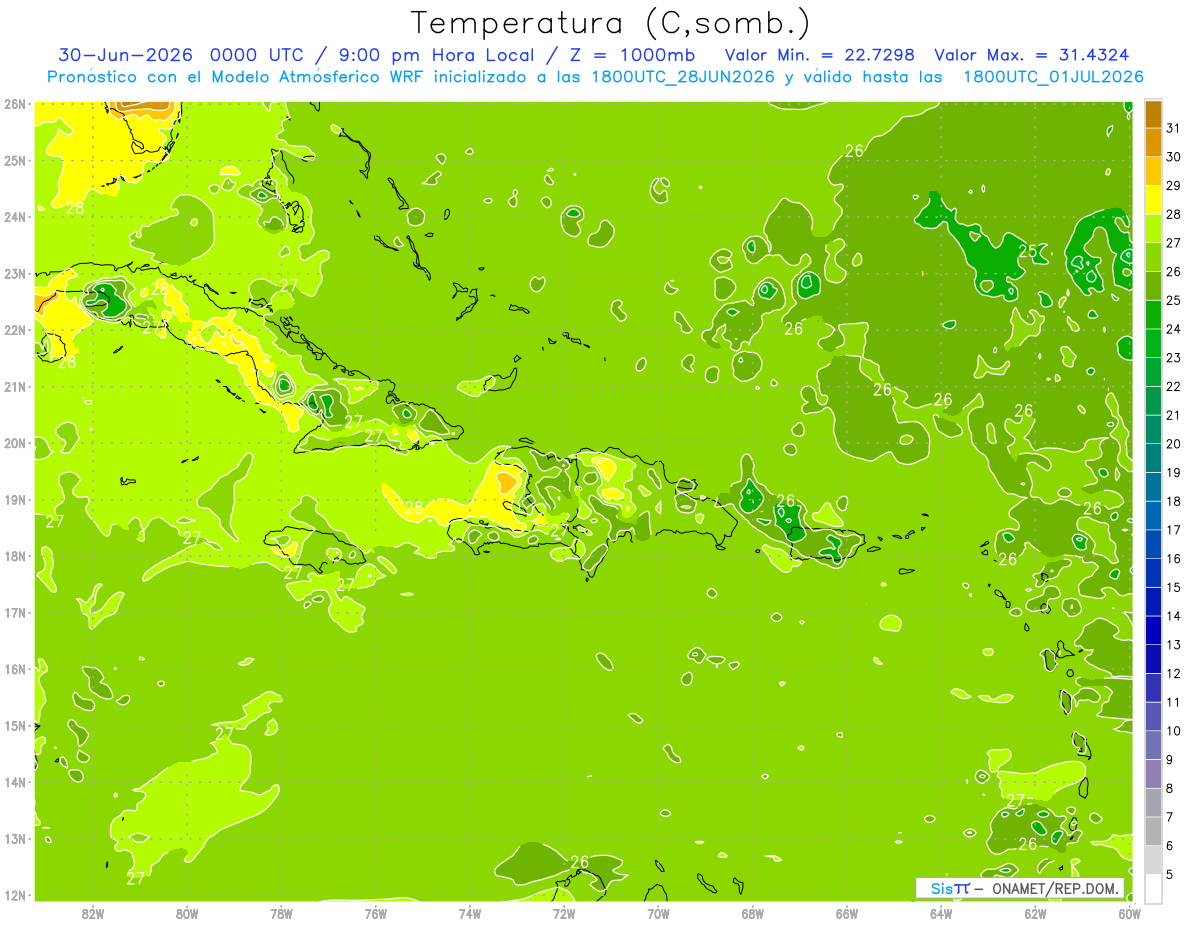This screenshot has height=927, width=1200.
Task: Click the gray legend swatch between 6 and 7
Action: pyautogui.click(x=1153, y=832)
